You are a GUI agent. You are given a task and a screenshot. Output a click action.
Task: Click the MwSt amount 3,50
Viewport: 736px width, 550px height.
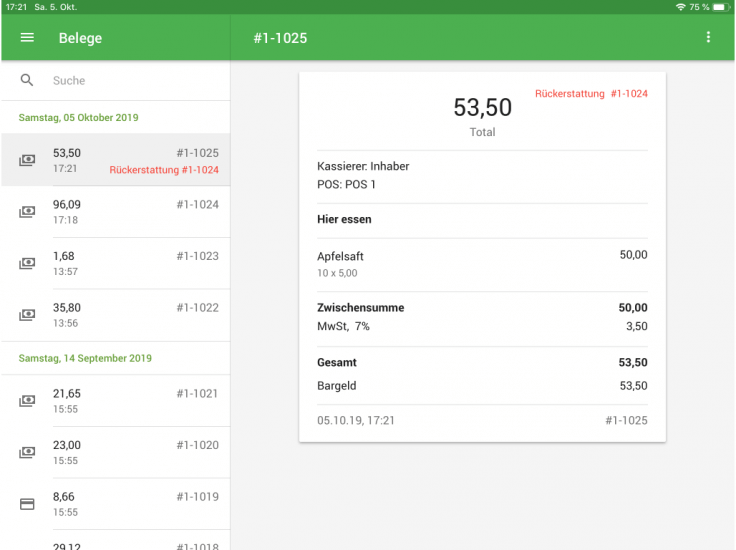[x=636, y=326]
